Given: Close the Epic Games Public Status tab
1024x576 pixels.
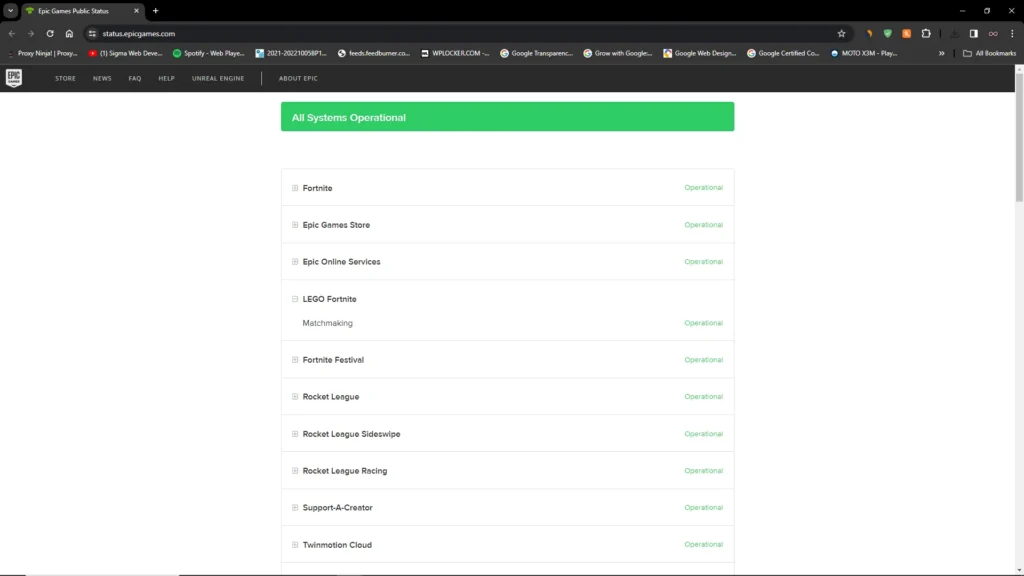Looking at the screenshot, I should (136, 10).
